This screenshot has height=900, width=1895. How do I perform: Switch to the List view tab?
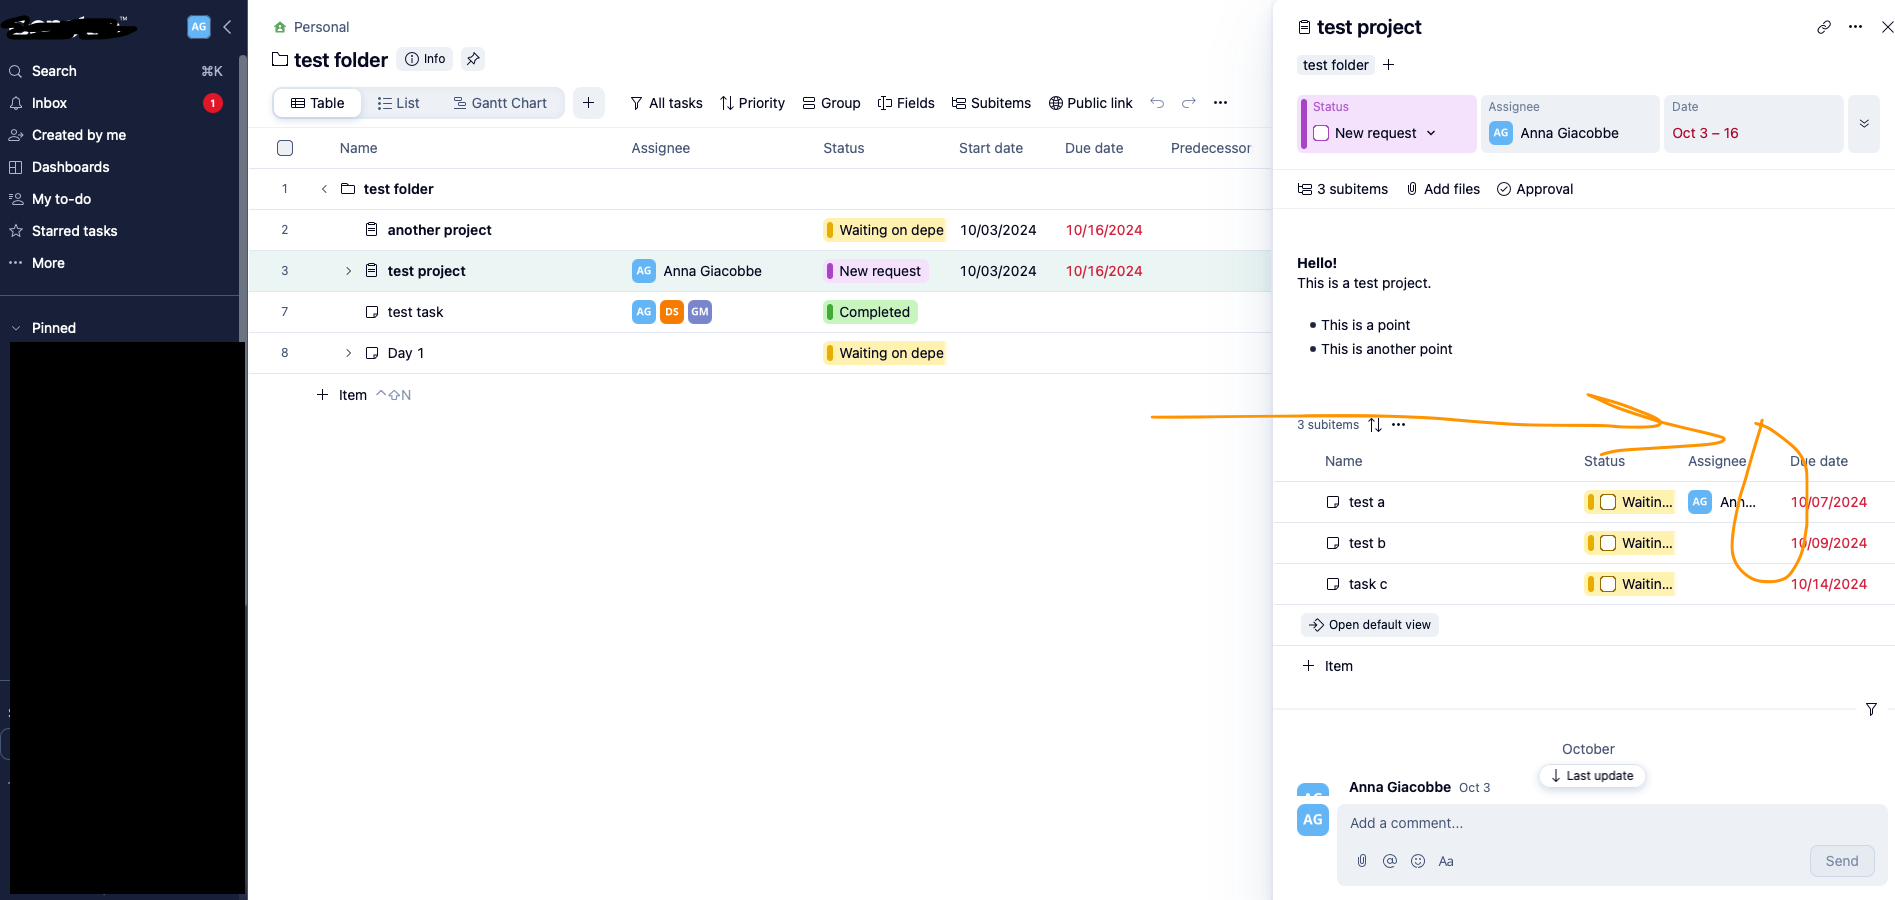pos(398,103)
